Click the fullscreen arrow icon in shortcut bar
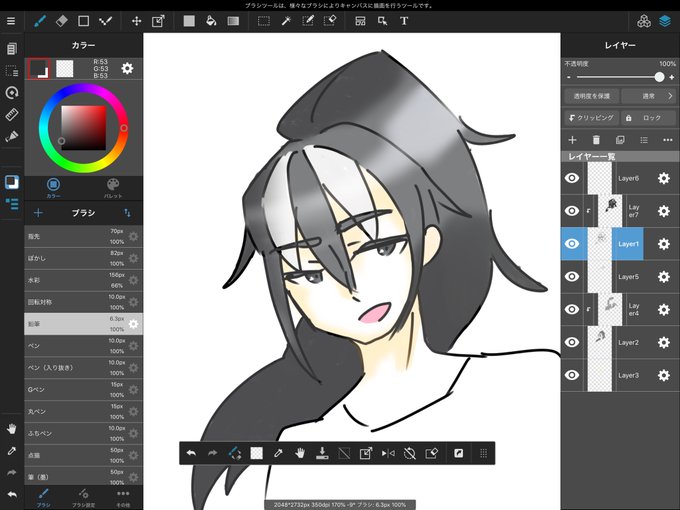Image resolution: width=680 pixels, height=510 pixels. 458,453
